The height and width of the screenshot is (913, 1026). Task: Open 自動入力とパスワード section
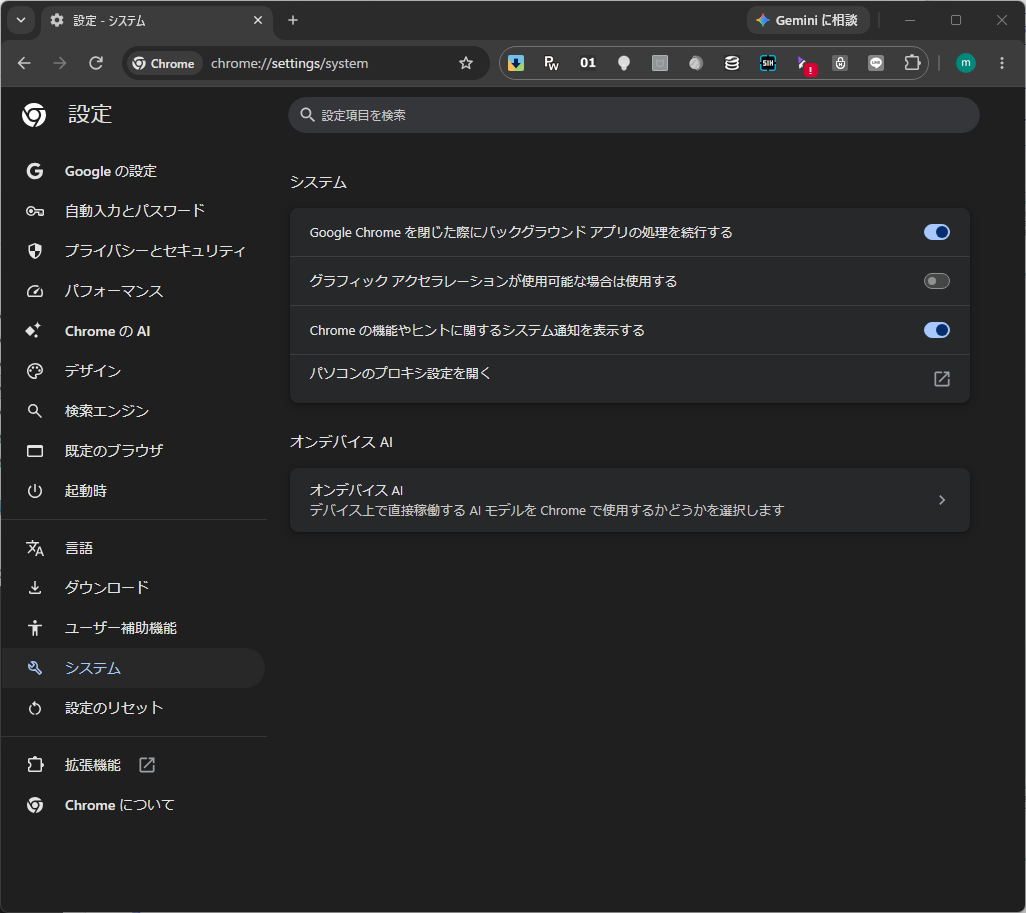click(x=134, y=211)
